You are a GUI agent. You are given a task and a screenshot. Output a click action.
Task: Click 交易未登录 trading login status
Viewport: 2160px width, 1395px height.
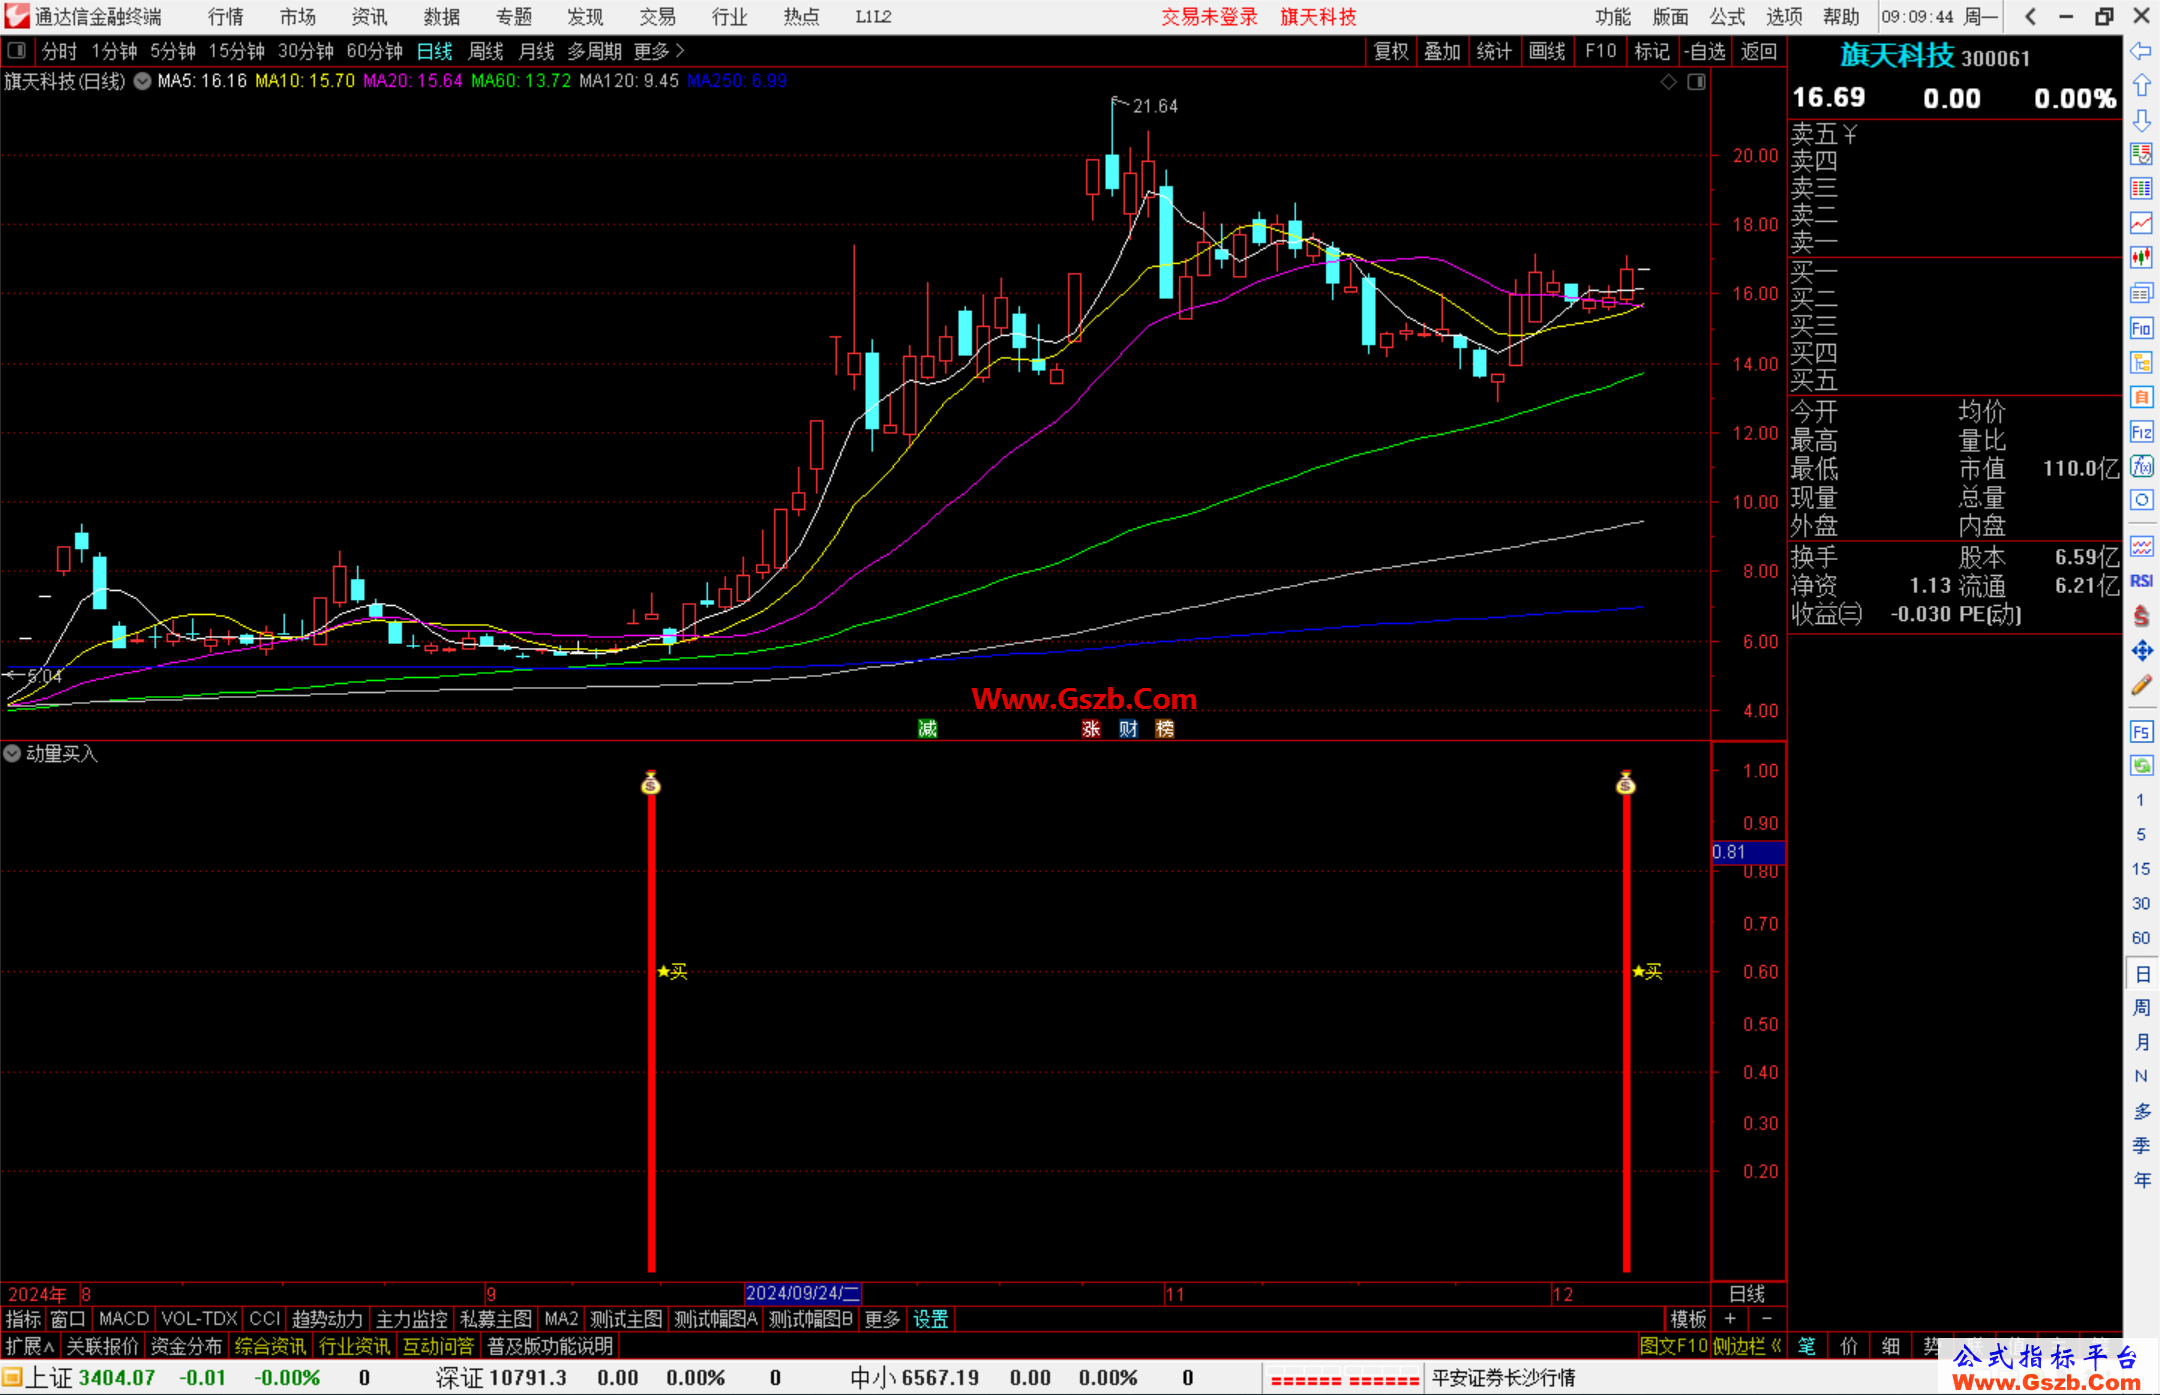[x=1209, y=17]
